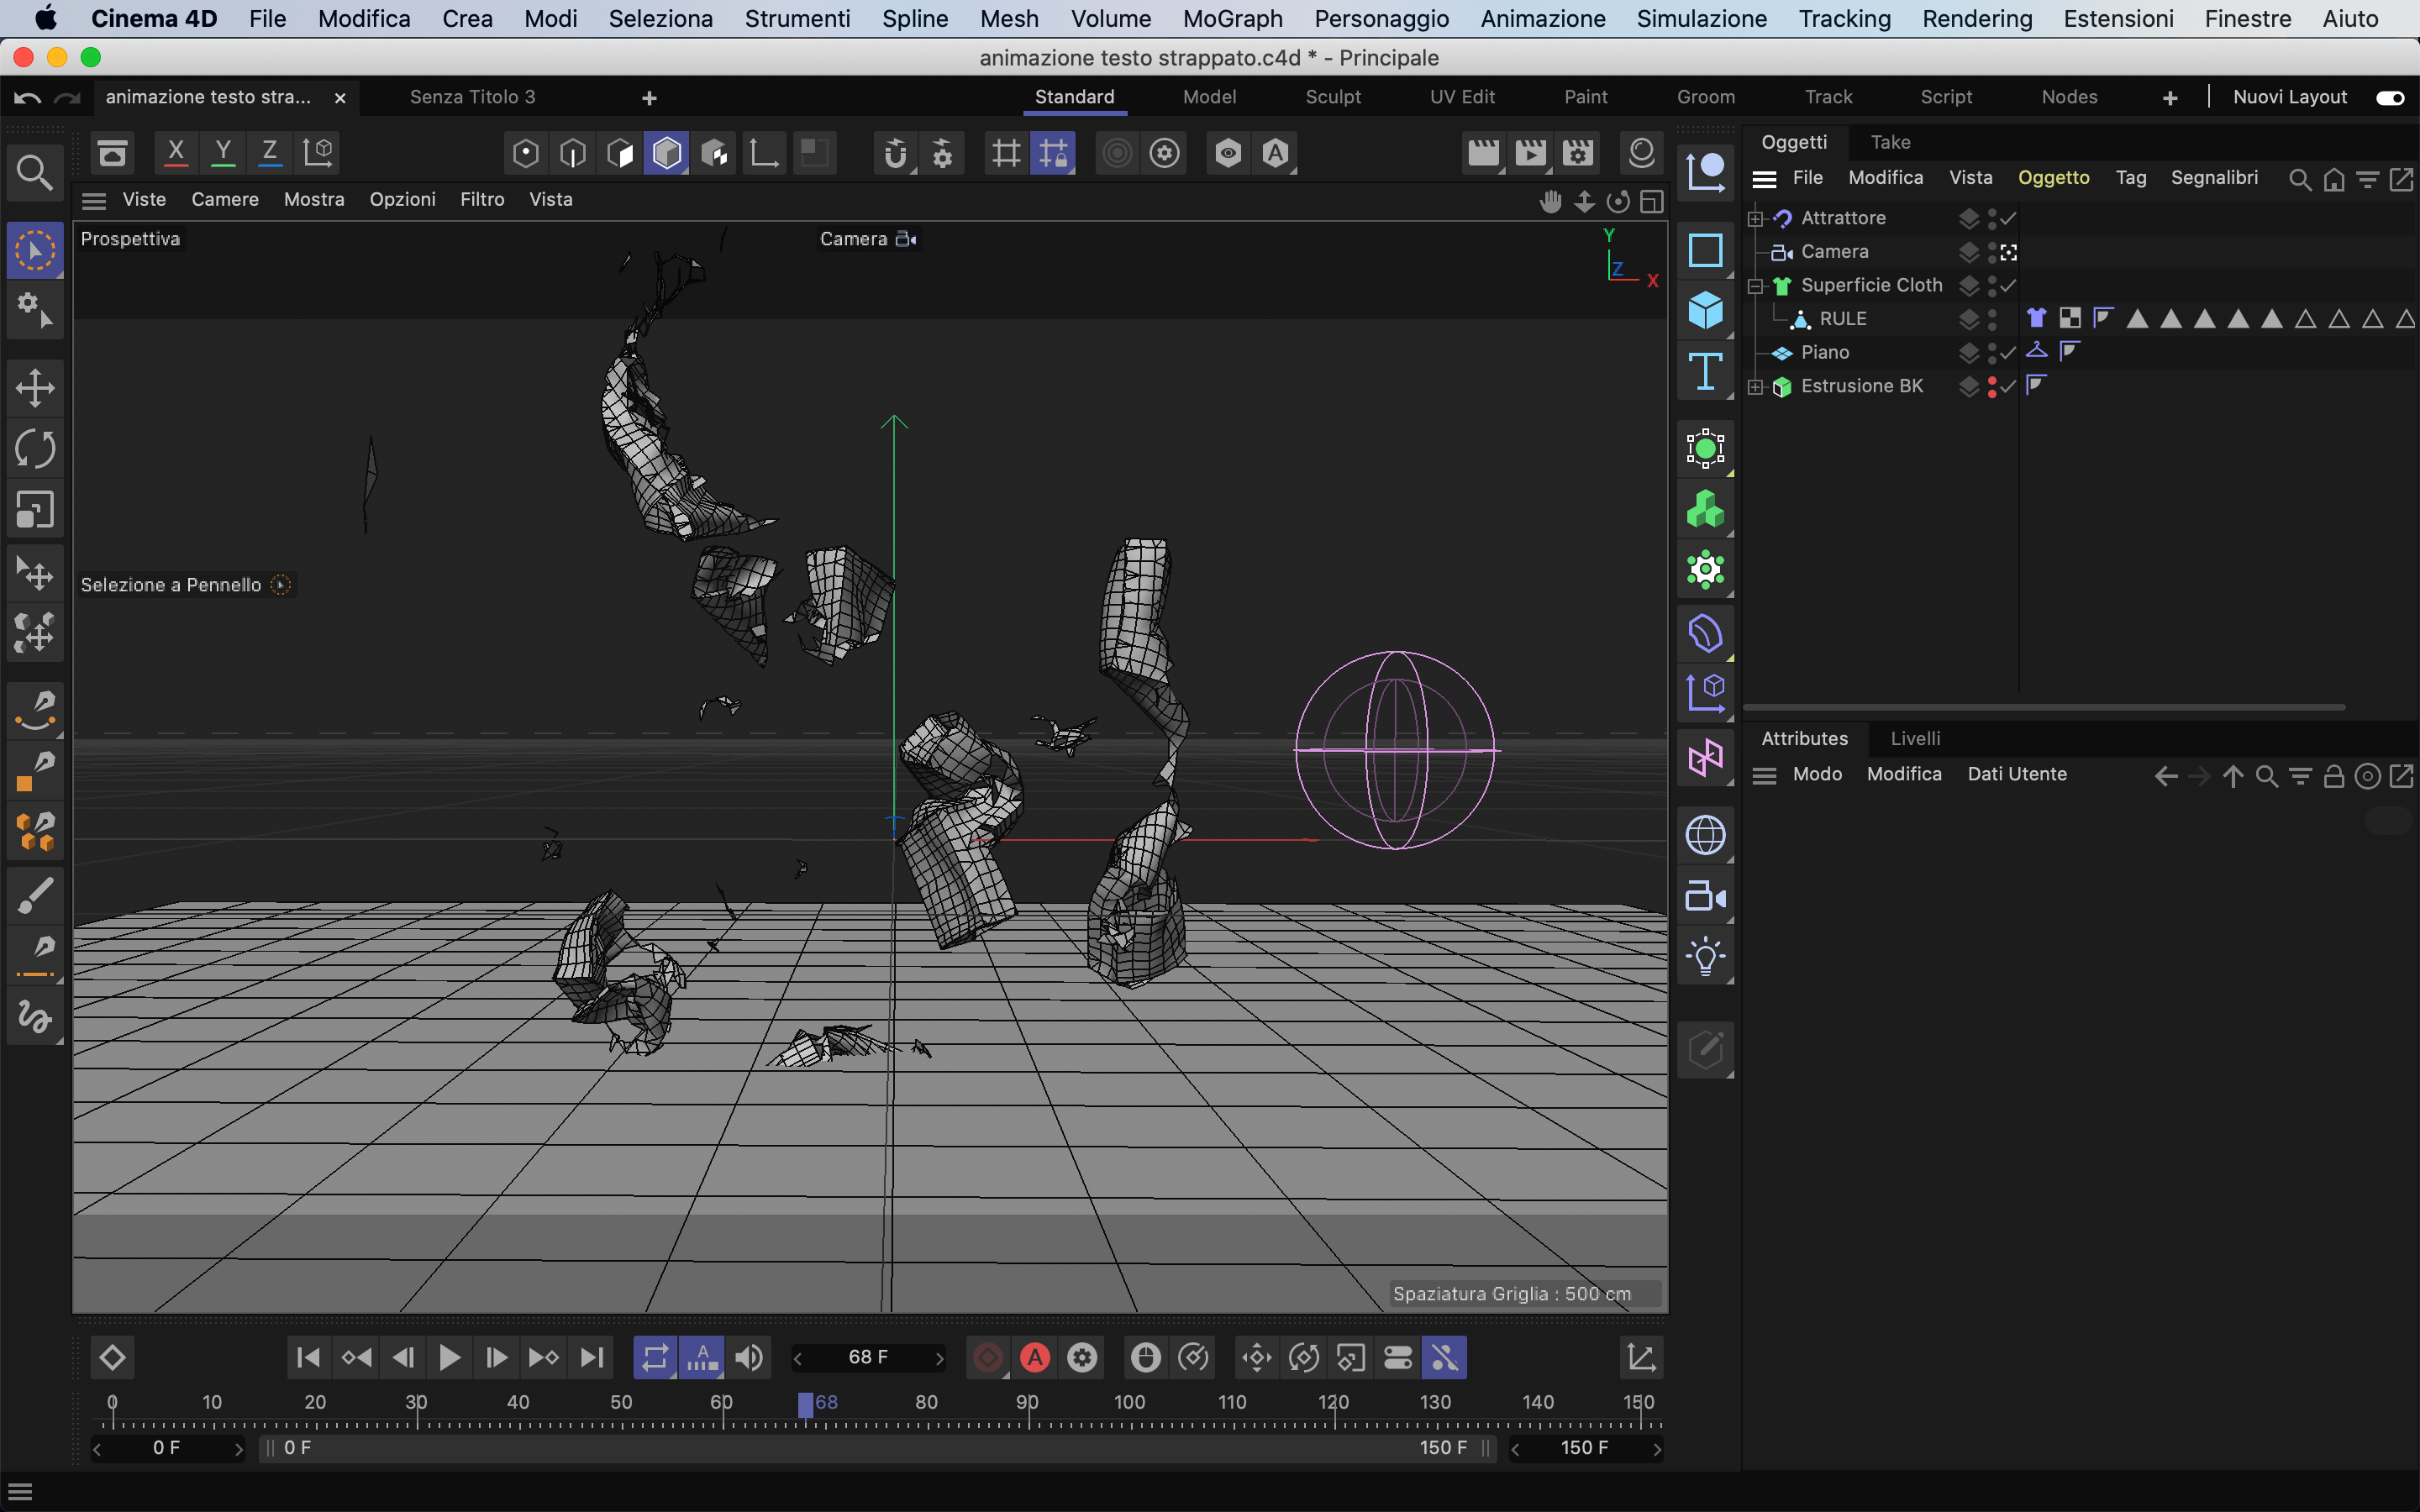Expand the Estrusione BK object

click(1755, 387)
